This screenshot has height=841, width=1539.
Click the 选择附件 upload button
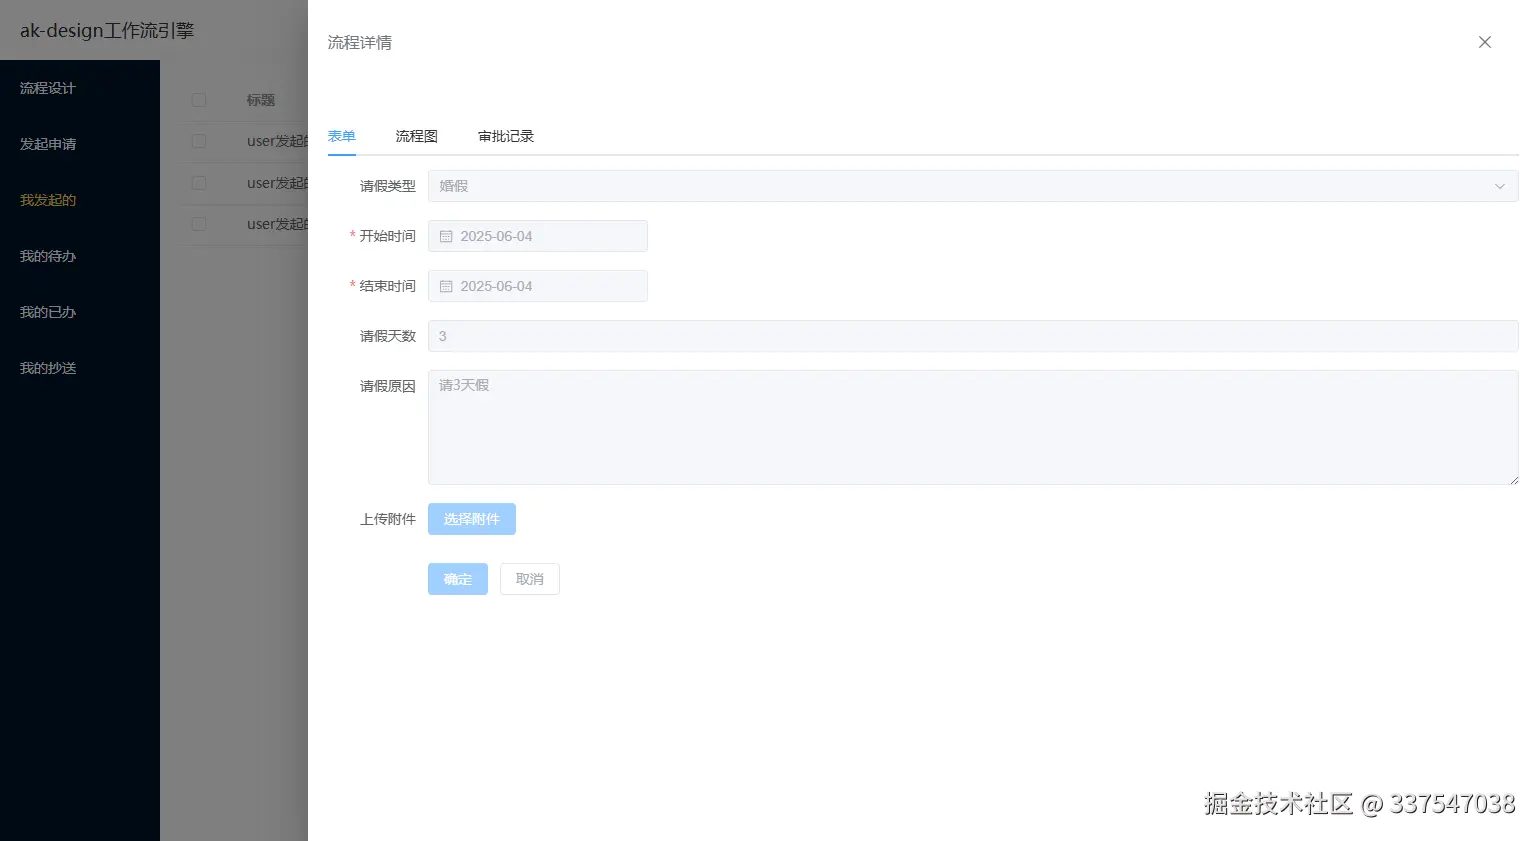[x=471, y=518]
